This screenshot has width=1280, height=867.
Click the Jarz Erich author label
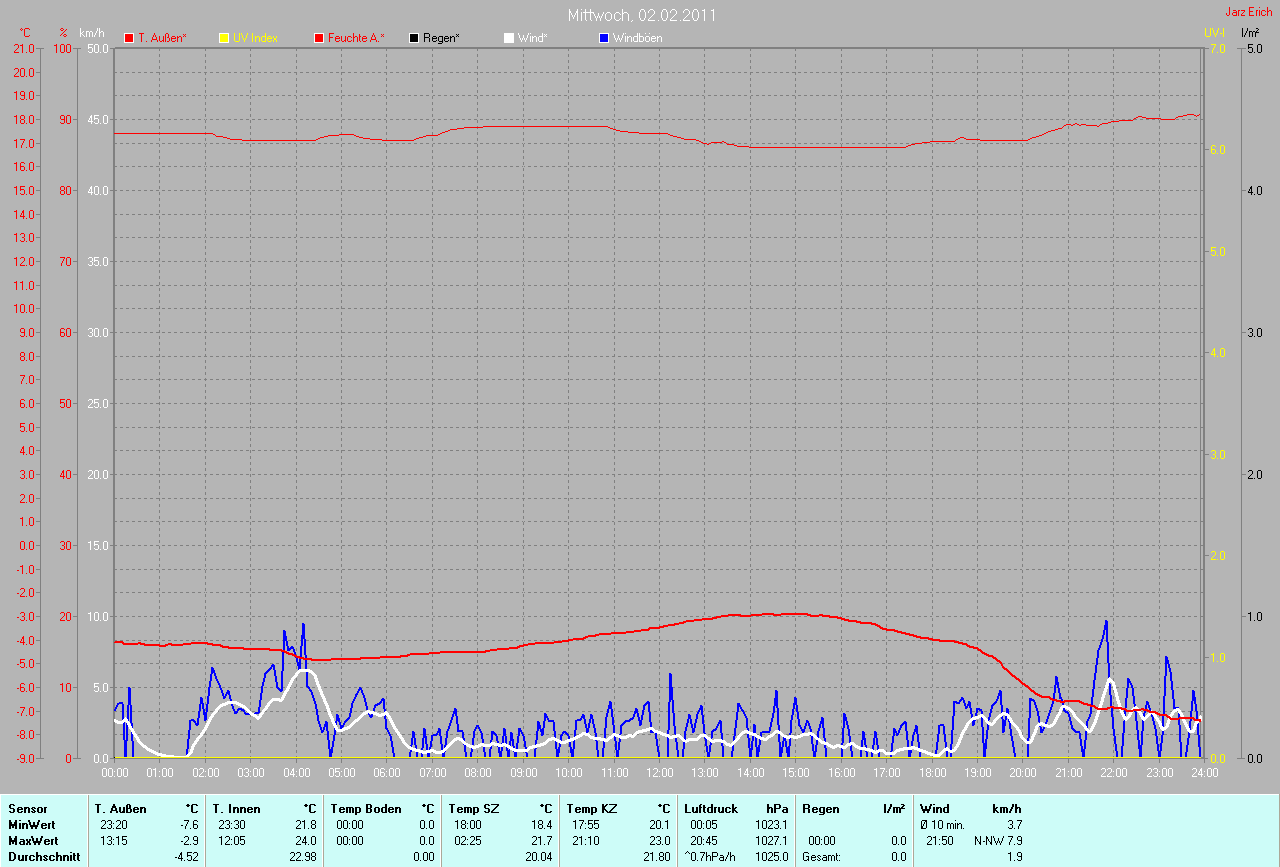coord(1248,12)
